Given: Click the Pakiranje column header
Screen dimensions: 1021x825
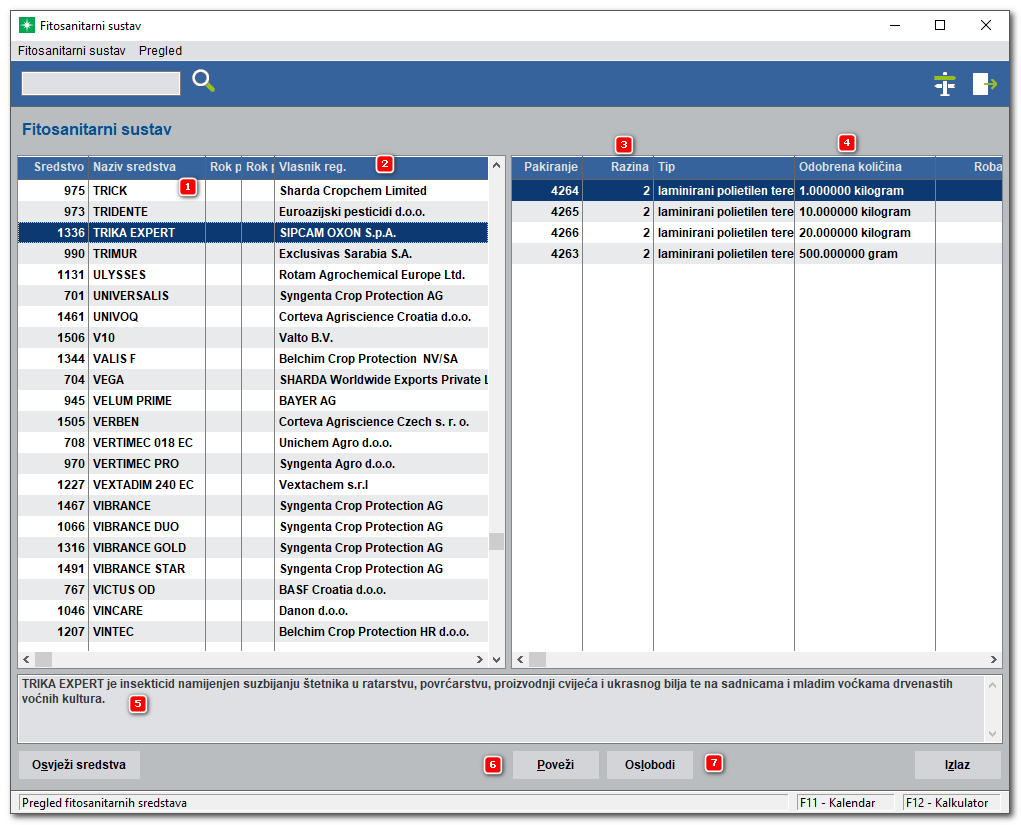Looking at the screenshot, I should point(547,167).
